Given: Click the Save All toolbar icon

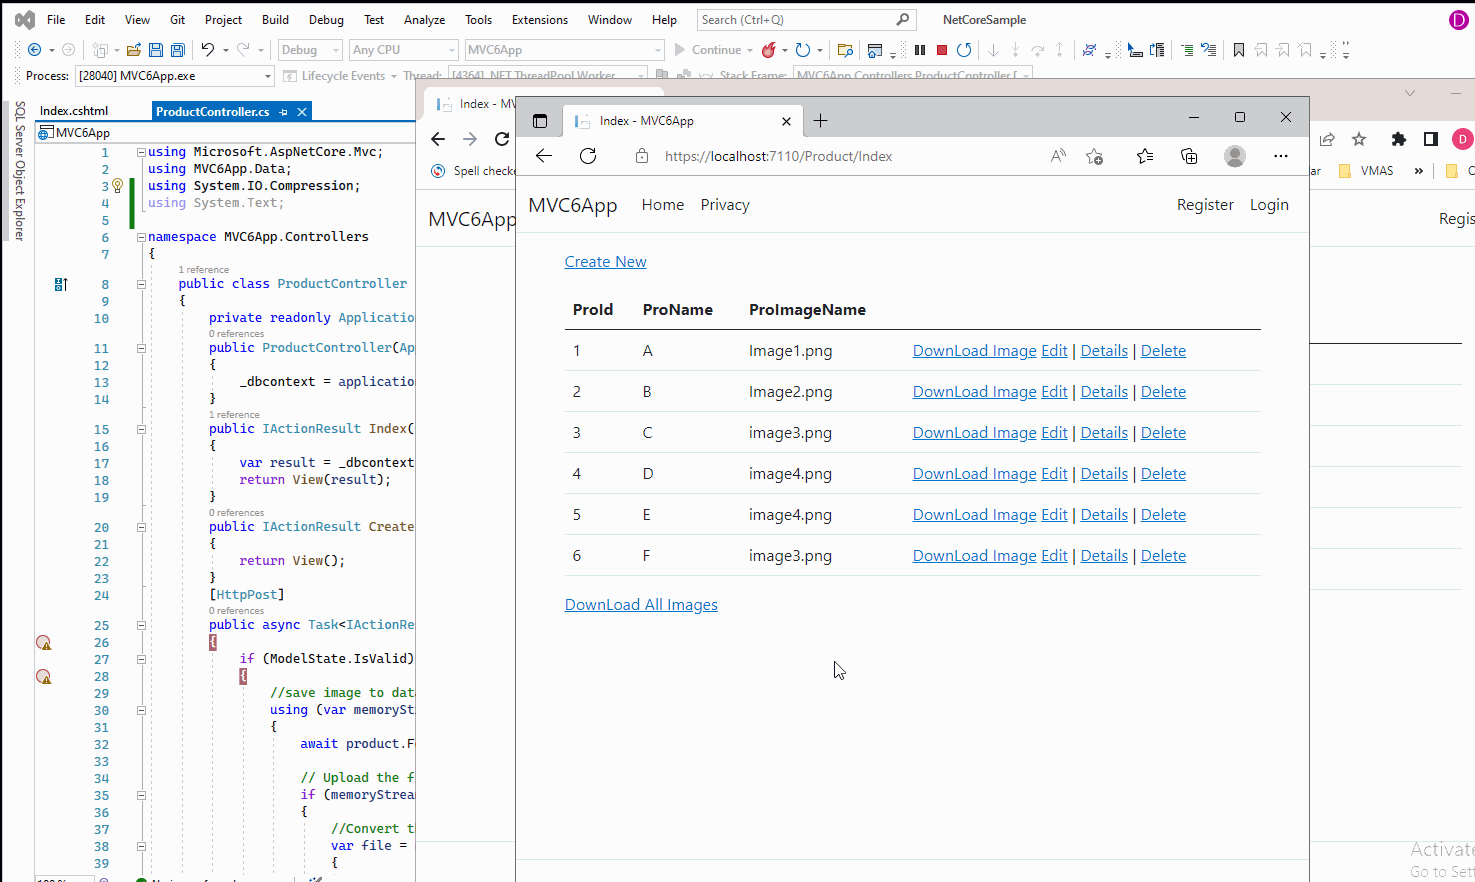Looking at the screenshot, I should (x=178, y=50).
